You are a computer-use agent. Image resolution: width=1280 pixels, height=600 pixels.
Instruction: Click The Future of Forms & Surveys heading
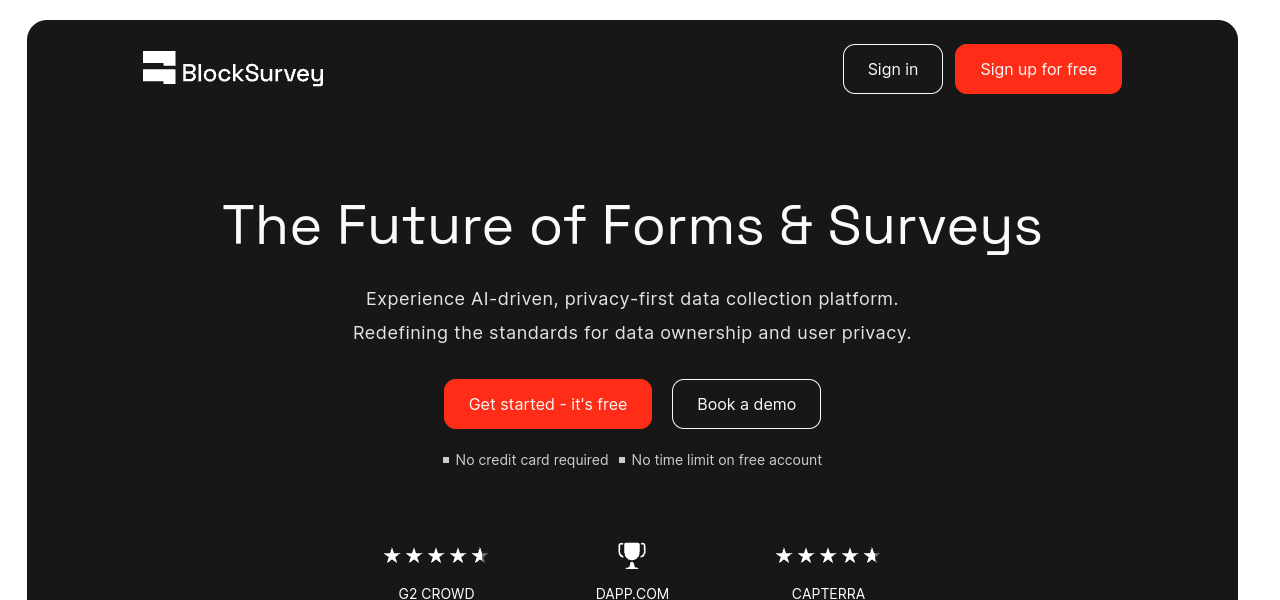[632, 225]
